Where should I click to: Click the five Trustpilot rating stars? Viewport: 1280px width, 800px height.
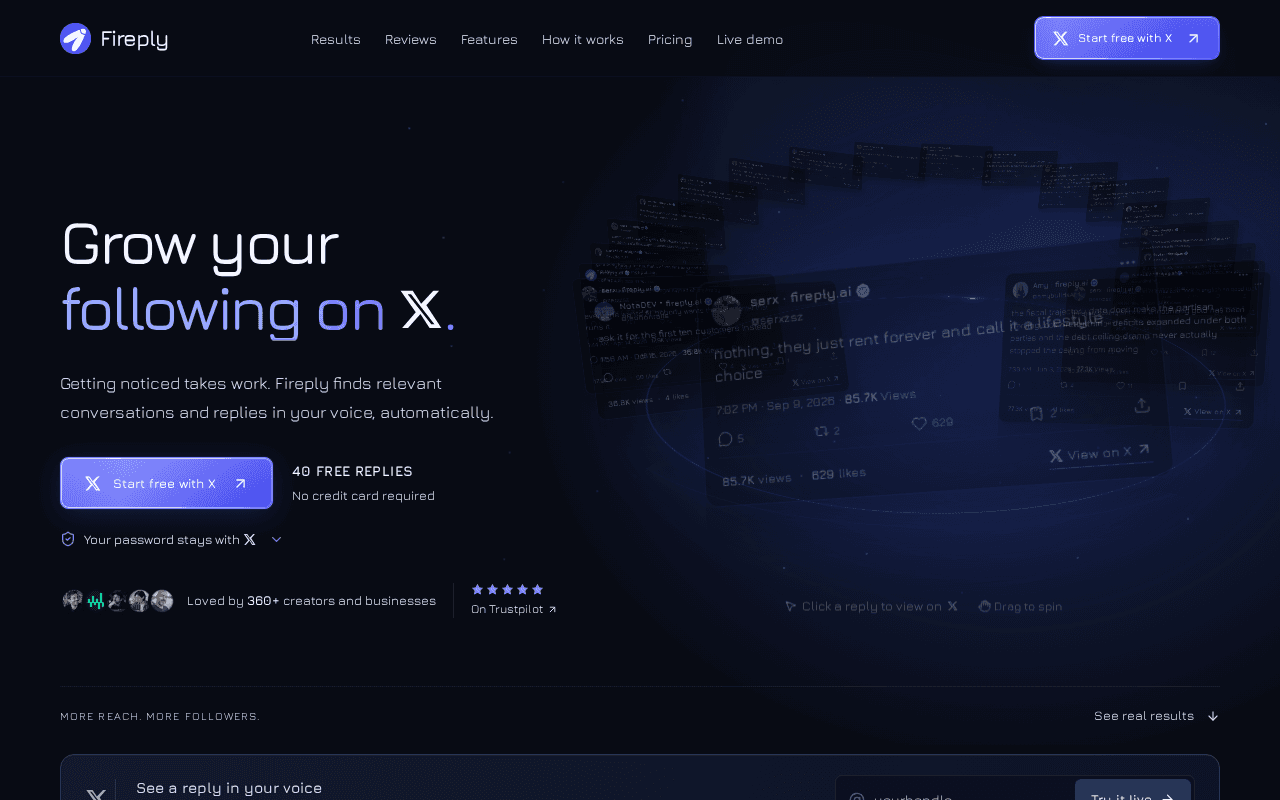[507, 589]
